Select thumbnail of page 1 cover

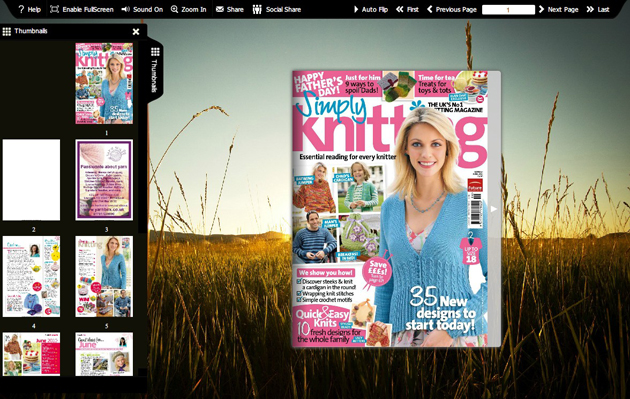(104, 83)
